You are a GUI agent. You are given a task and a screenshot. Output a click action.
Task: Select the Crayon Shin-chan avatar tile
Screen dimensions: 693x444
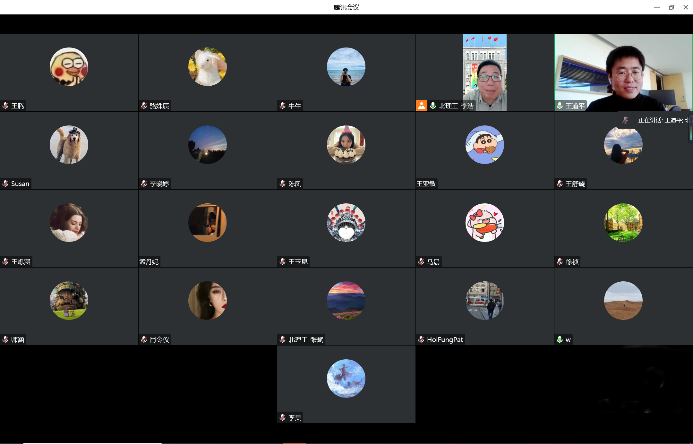coord(484,144)
